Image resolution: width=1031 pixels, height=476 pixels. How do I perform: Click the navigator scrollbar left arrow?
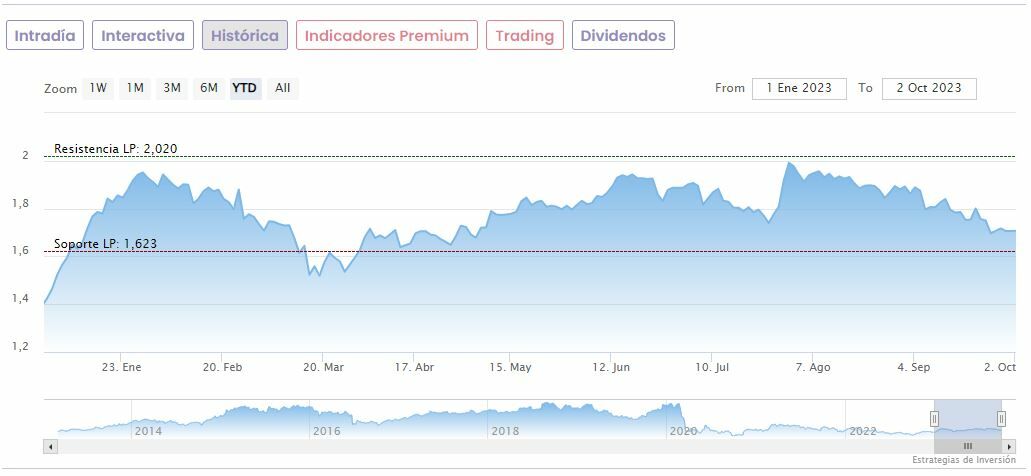pyautogui.click(x=50, y=446)
